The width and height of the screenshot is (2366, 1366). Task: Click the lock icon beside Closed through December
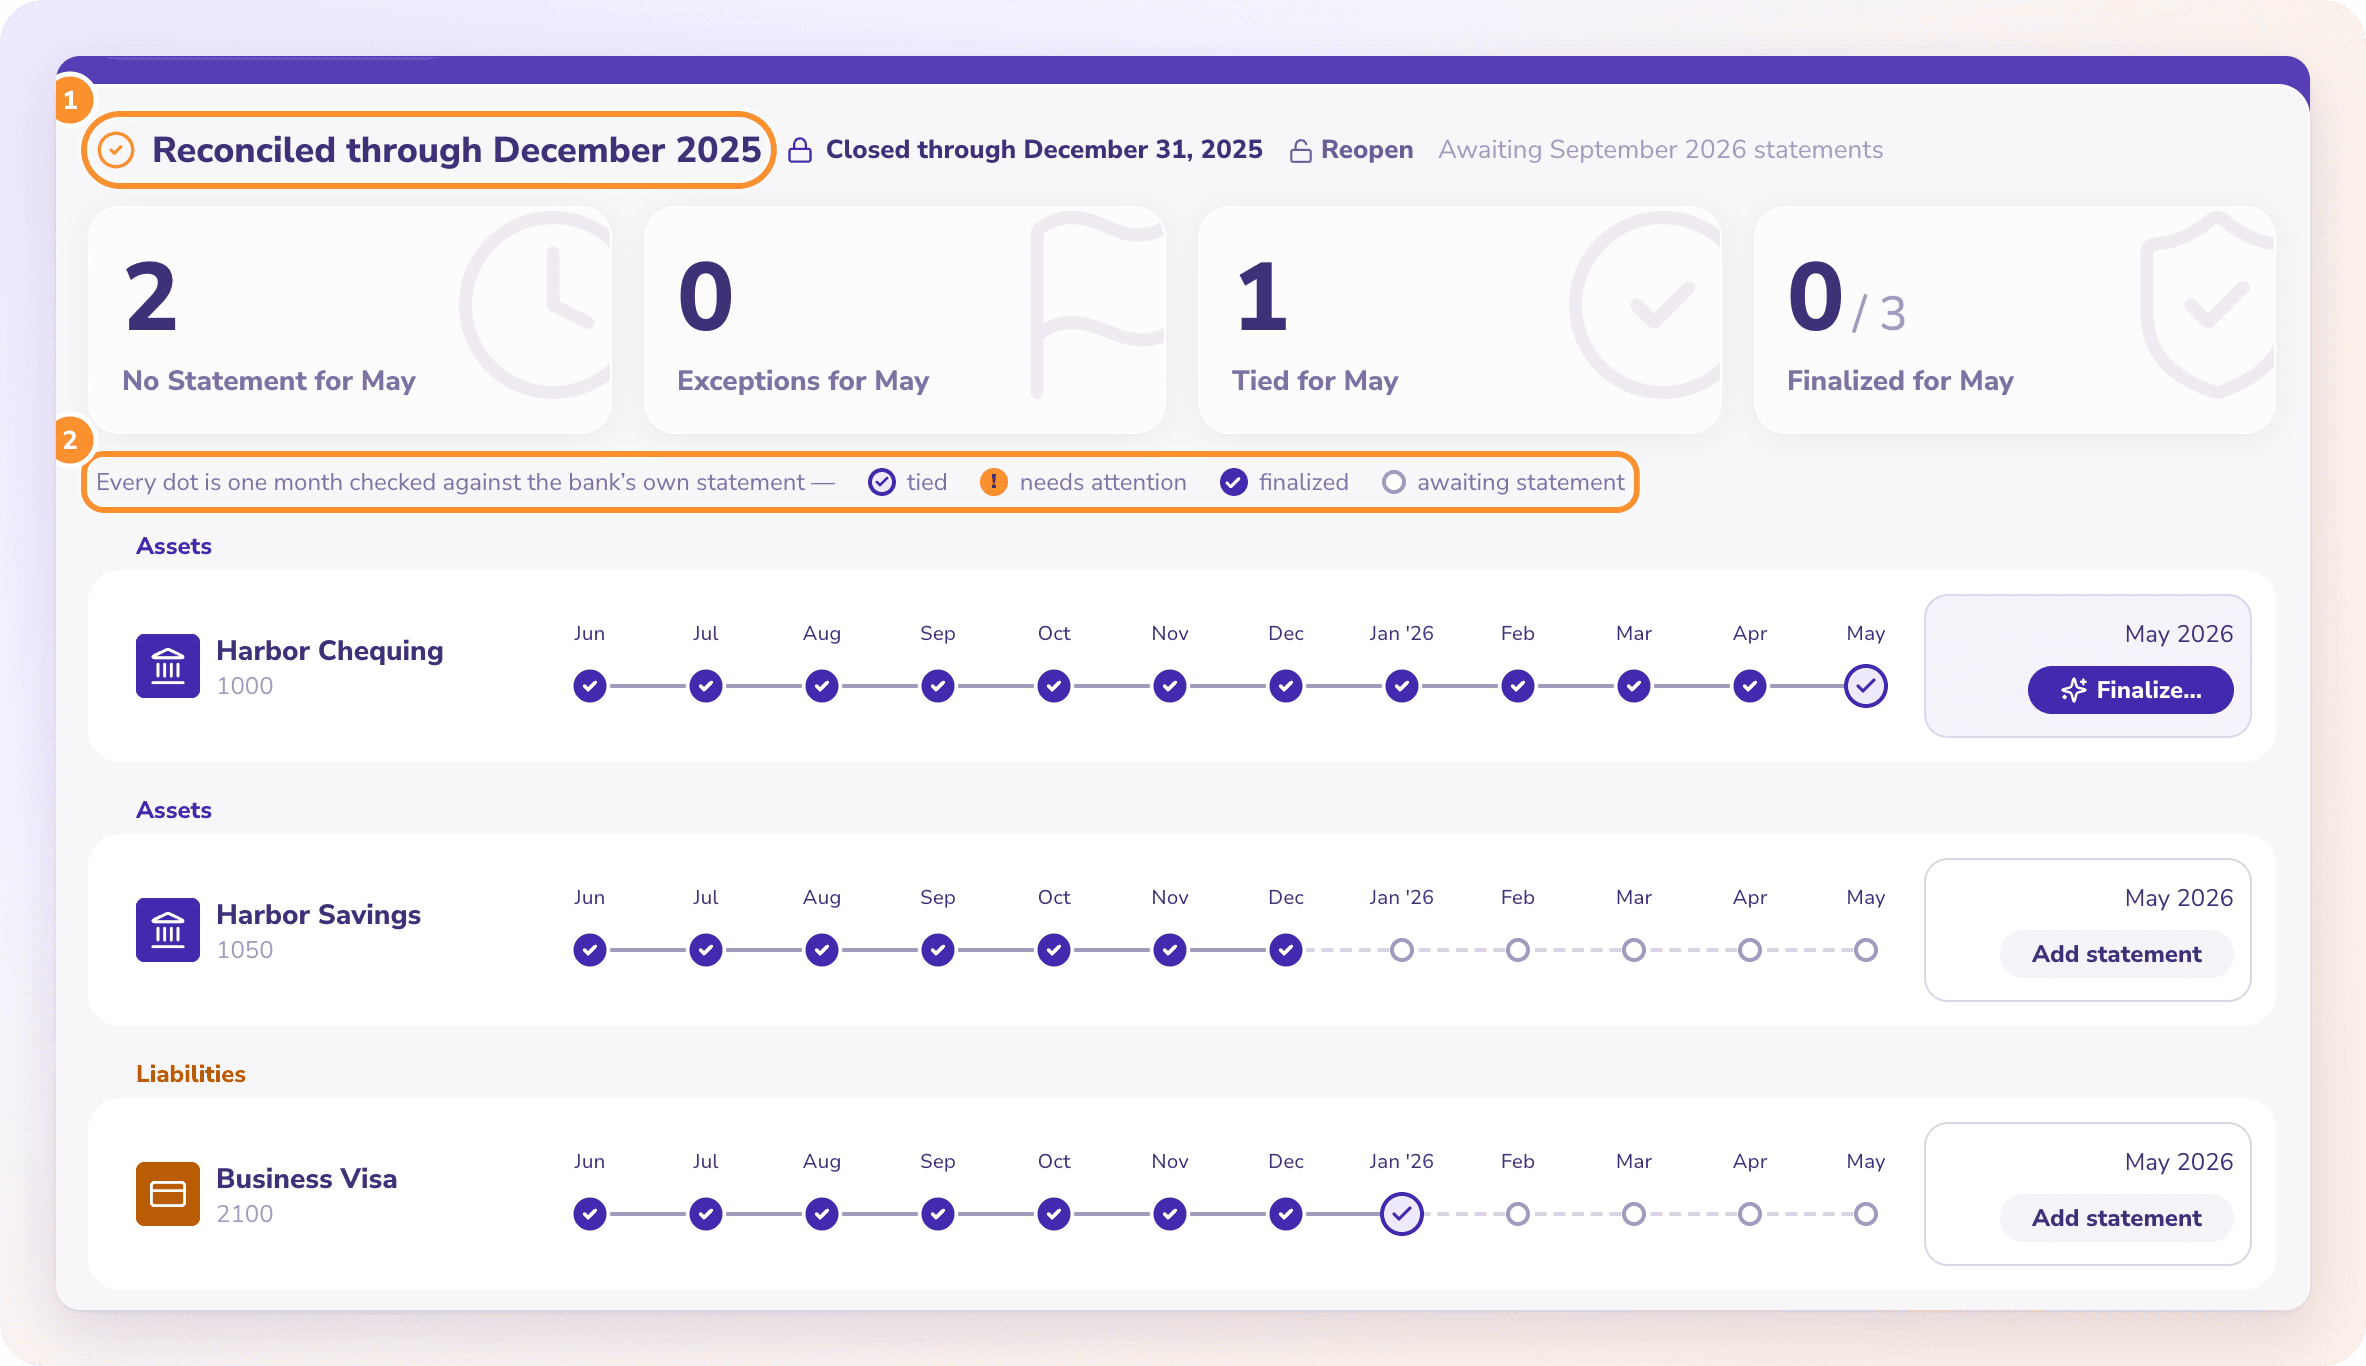800,150
